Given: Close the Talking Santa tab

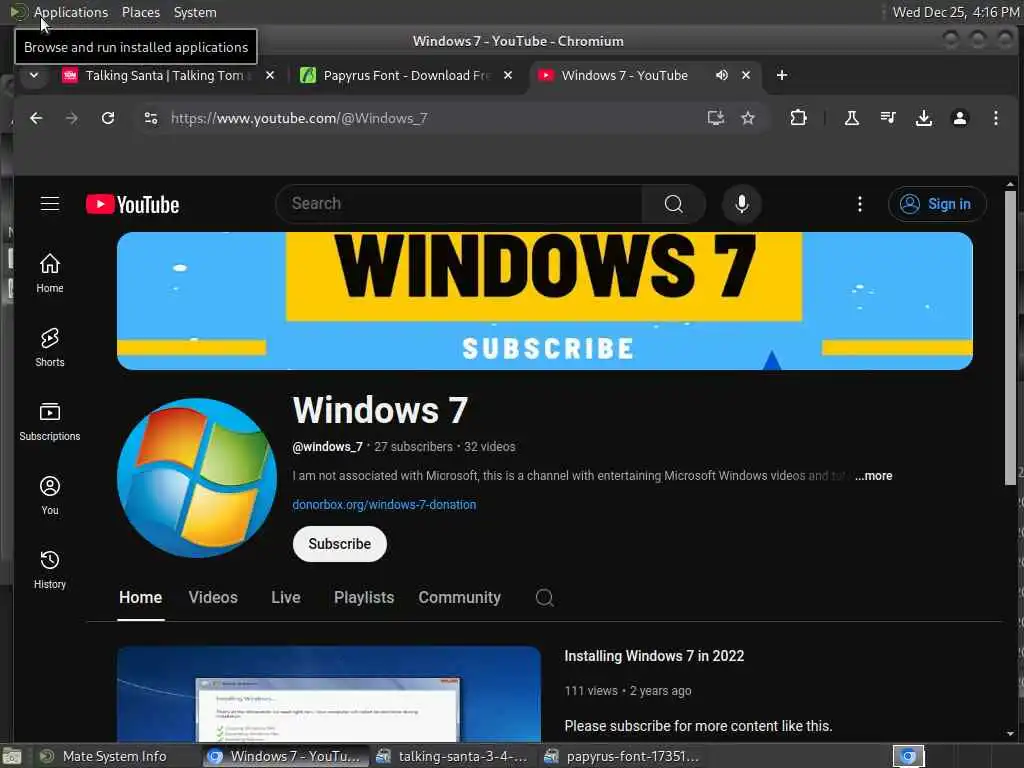Looking at the screenshot, I should tap(270, 75).
